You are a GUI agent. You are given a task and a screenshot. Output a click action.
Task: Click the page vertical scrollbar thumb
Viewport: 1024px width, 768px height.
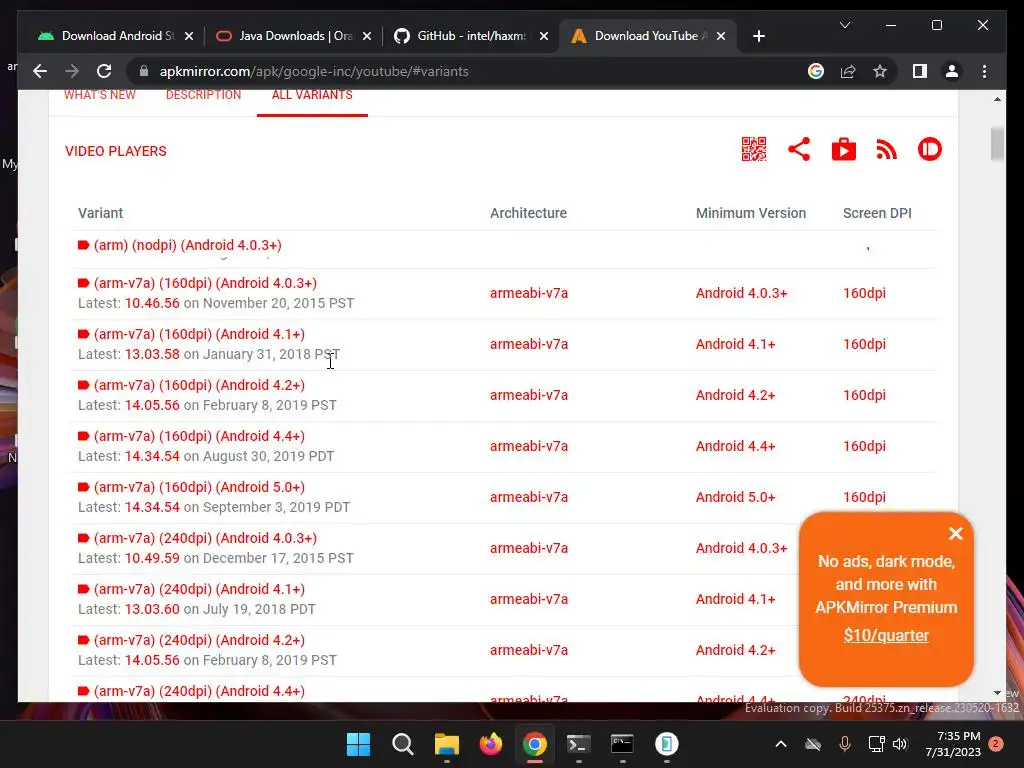[x=997, y=144]
